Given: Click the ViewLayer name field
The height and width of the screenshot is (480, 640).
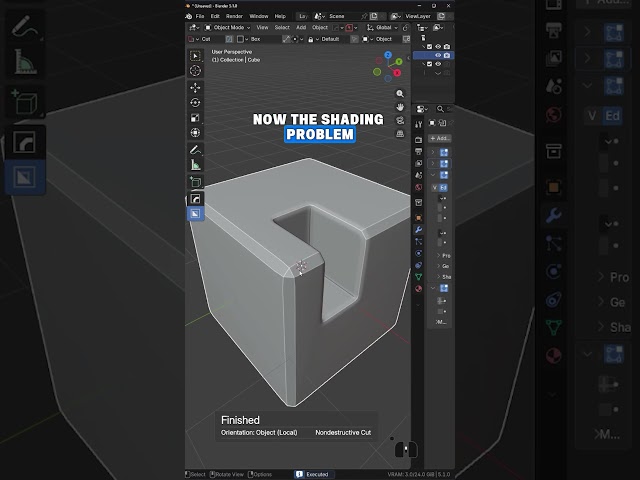Looking at the screenshot, I should (418, 16).
